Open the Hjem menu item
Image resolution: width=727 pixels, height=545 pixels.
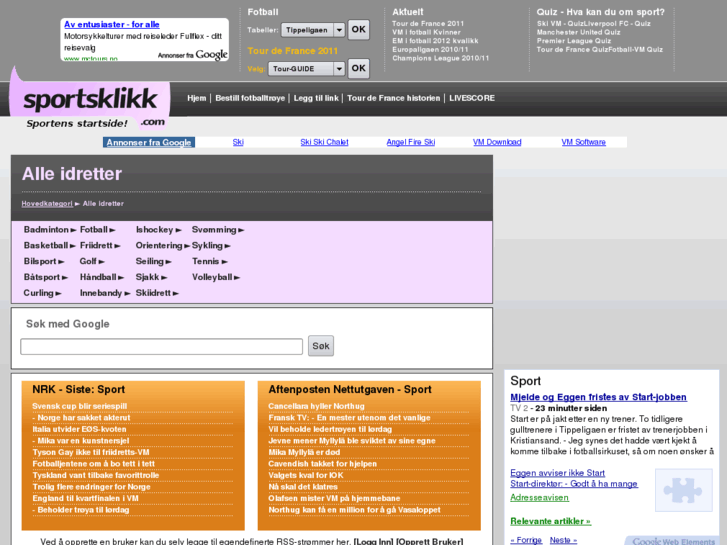point(197,98)
